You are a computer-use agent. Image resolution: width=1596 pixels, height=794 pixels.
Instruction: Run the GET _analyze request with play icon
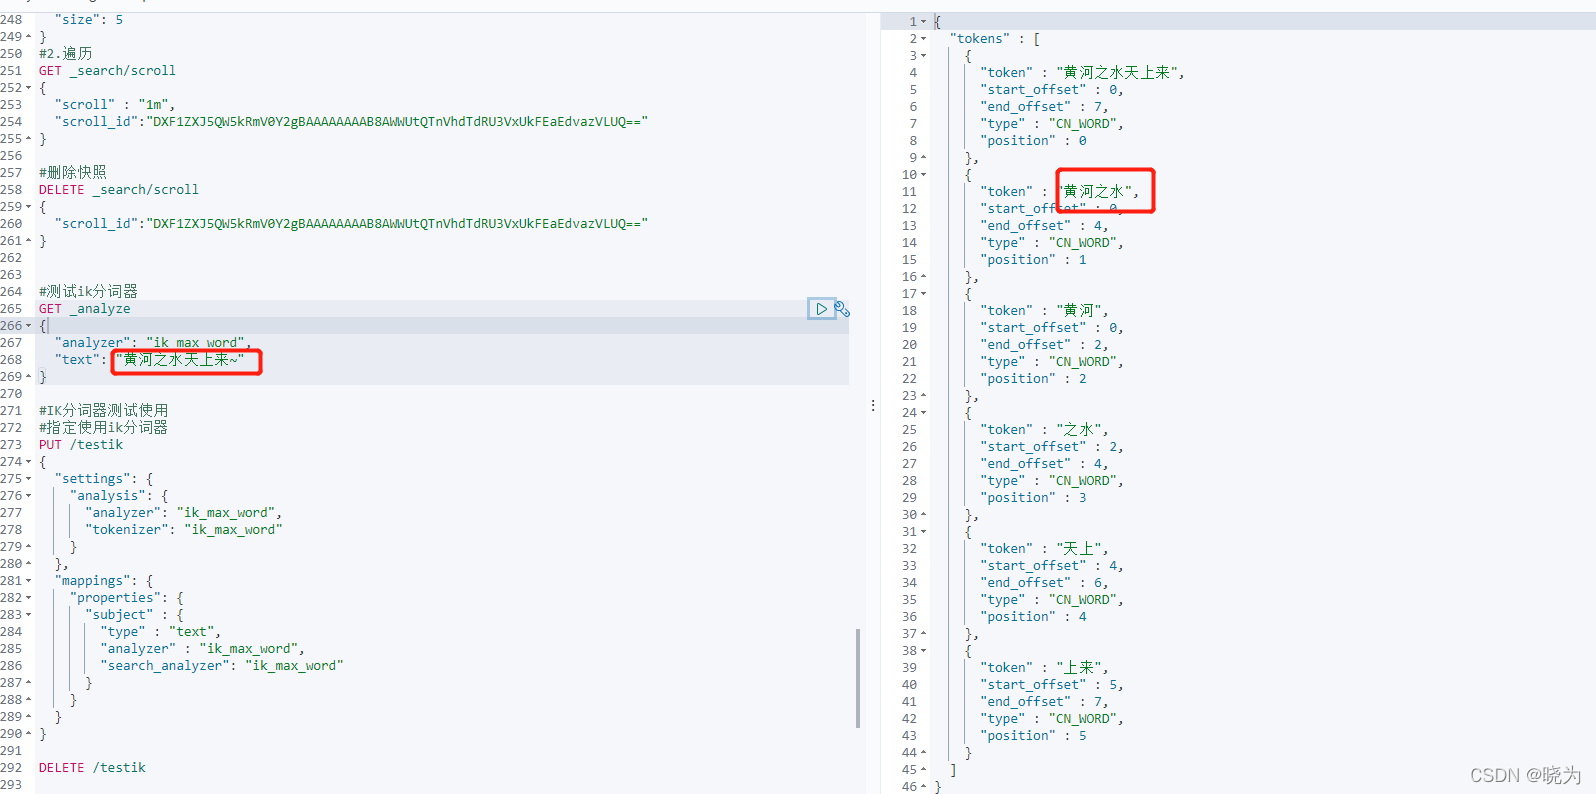(x=821, y=309)
